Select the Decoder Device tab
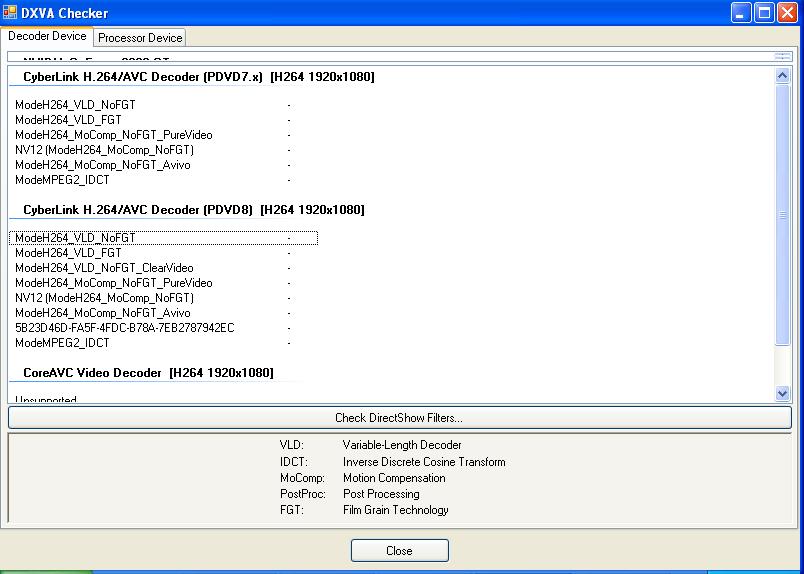Viewport: 804px width, 574px height. tap(47, 36)
